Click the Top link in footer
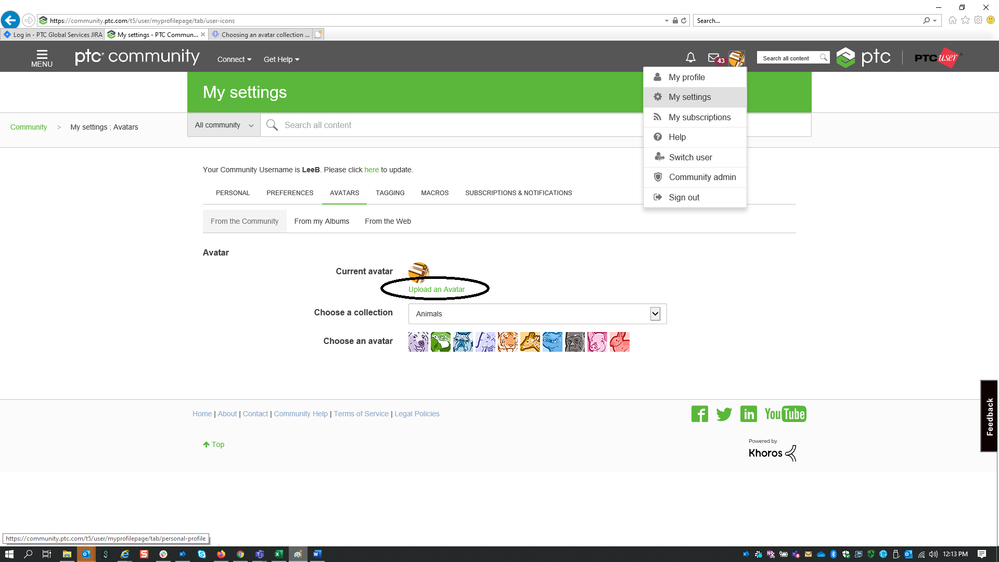The width and height of the screenshot is (999, 562). coord(213,445)
